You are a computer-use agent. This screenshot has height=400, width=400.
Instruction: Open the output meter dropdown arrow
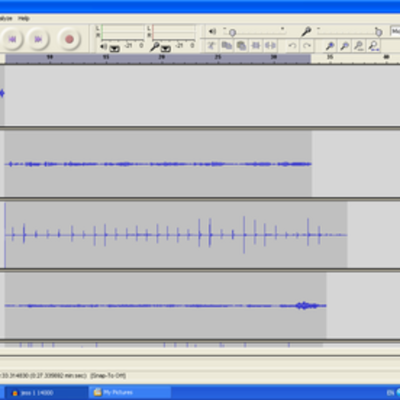tap(115, 49)
